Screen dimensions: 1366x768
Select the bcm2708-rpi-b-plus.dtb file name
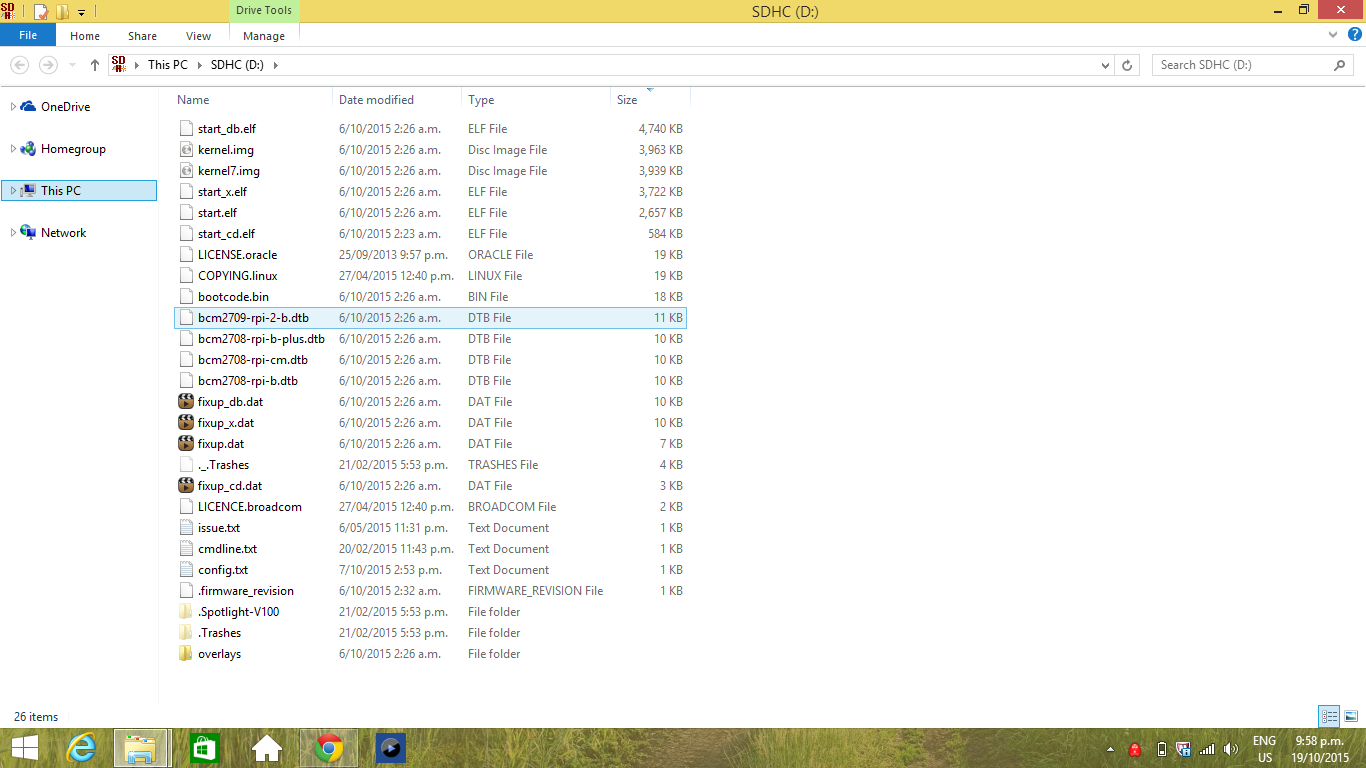(261, 339)
